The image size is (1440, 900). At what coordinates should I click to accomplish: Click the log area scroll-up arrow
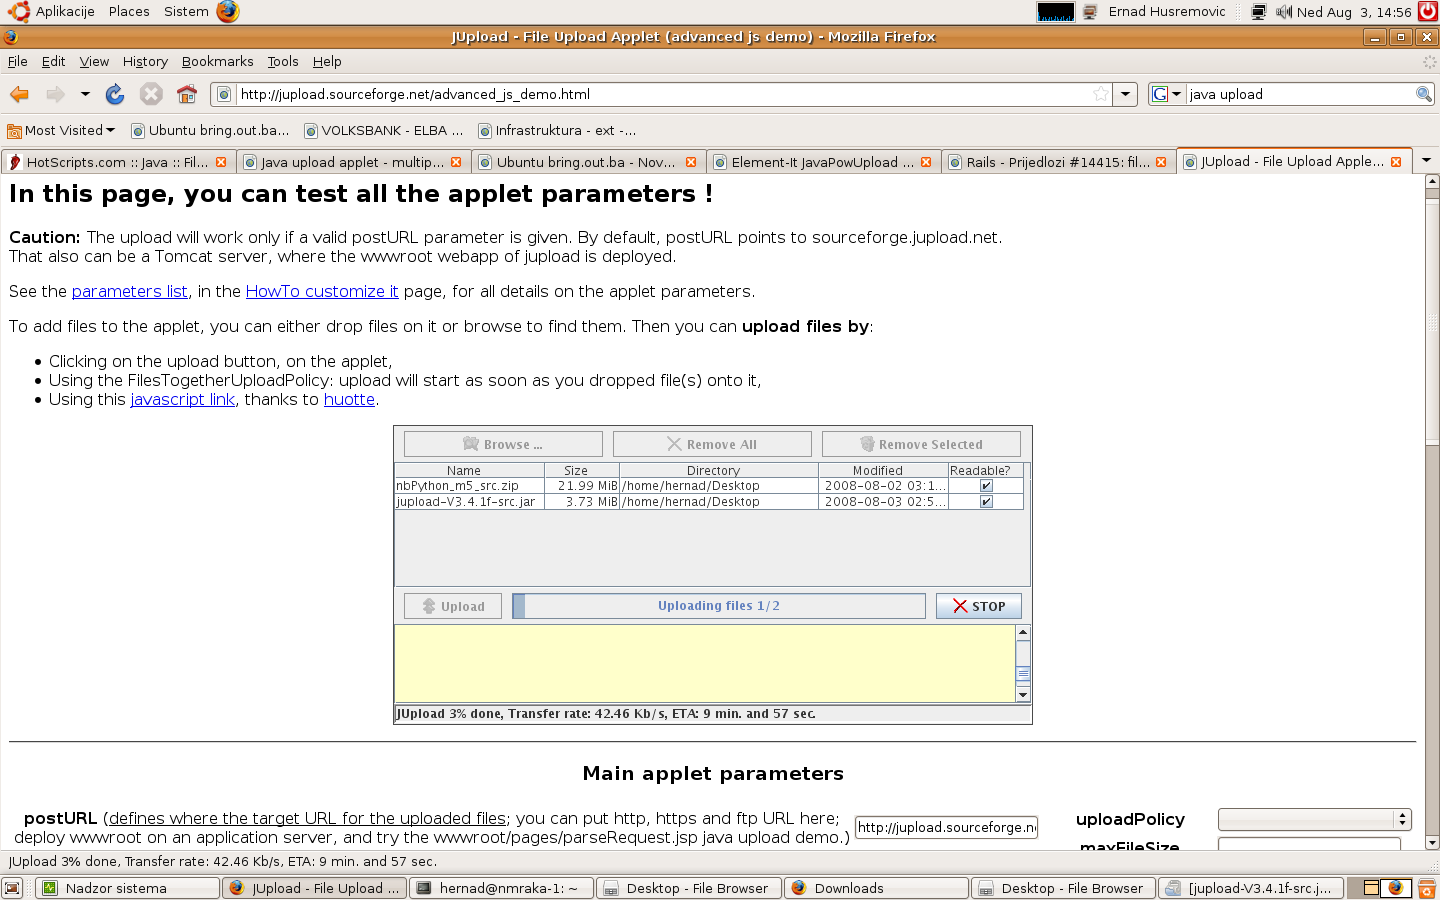point(1023,633)
